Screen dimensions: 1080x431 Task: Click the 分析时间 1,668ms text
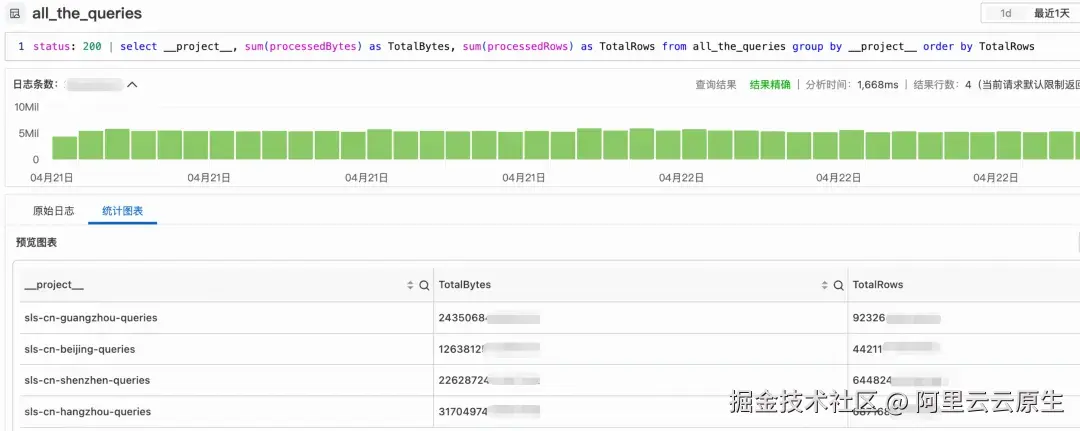pyautogui.click(x=852, y=85)
